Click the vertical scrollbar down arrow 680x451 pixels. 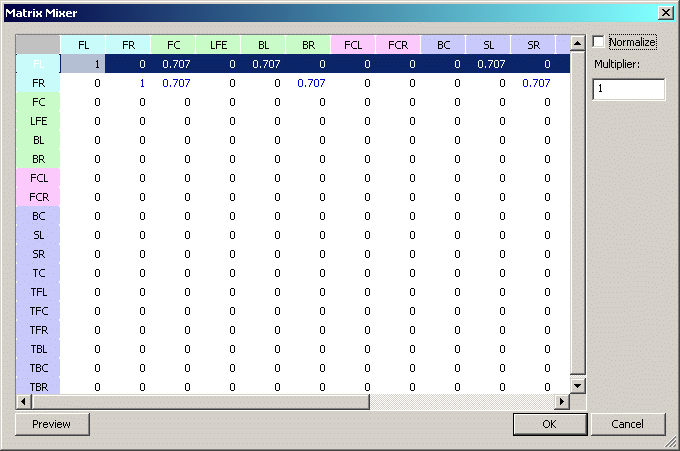coord(577,386)
